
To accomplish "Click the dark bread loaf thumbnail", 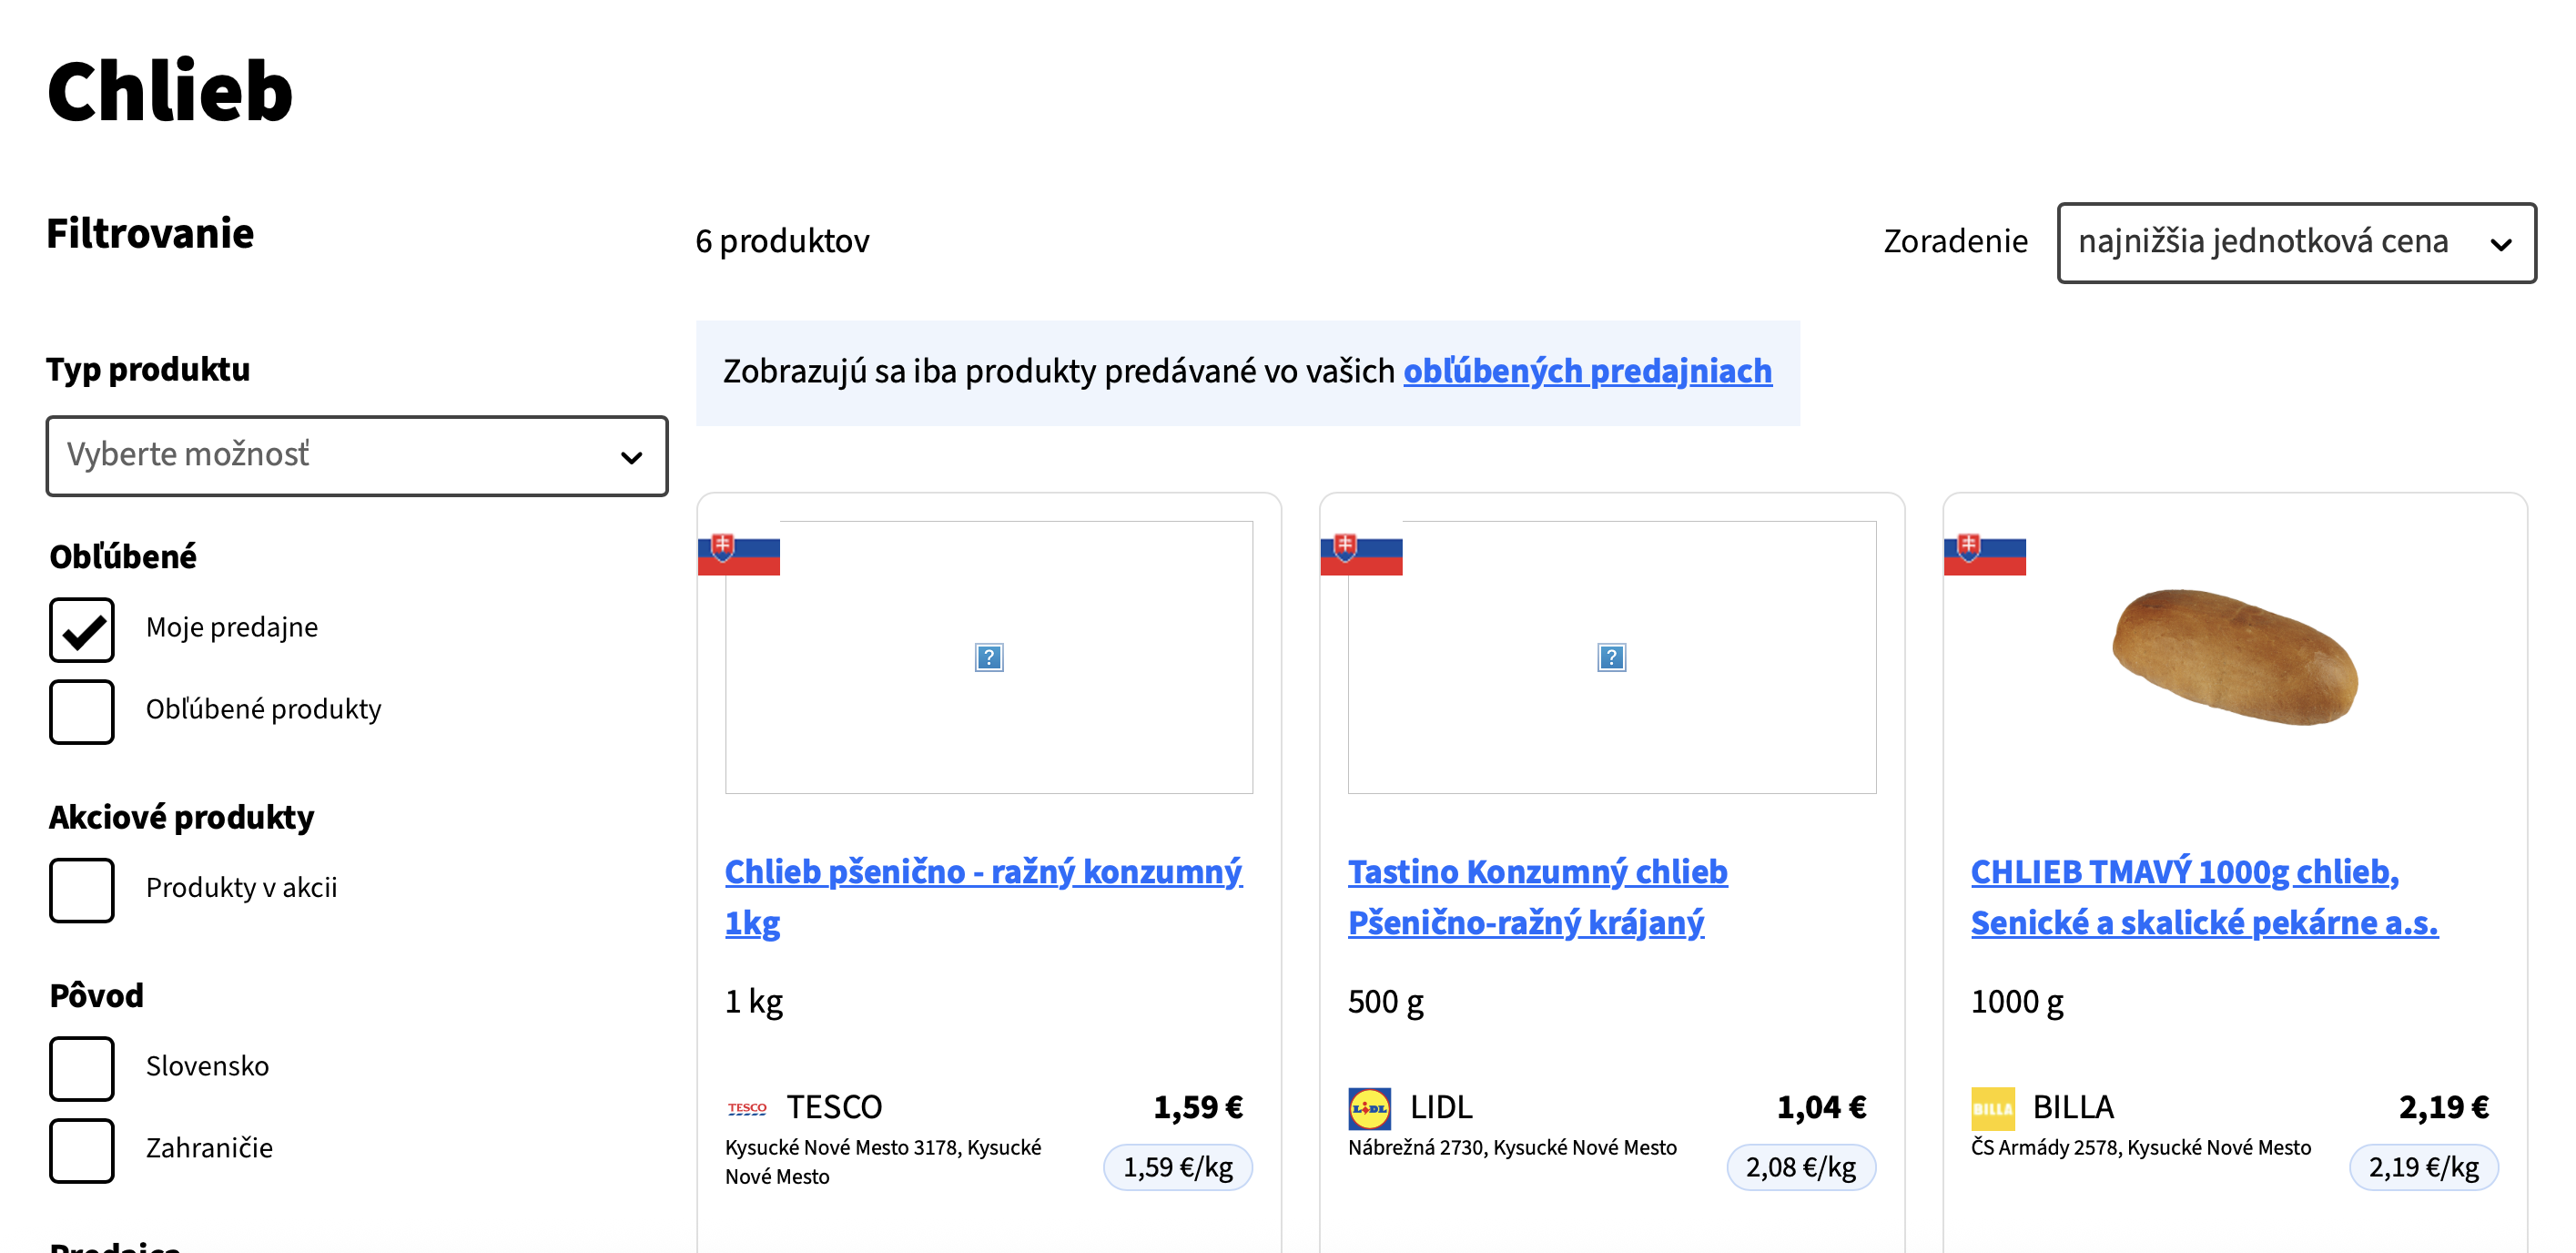I will coord(2234,657).
